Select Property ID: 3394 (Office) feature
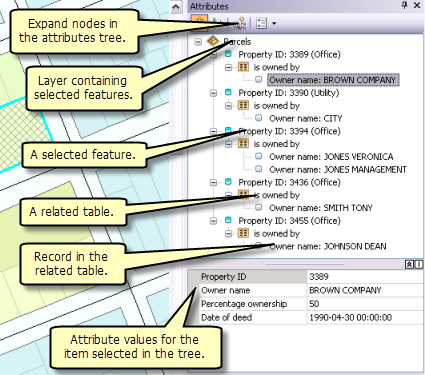425x375 pixels. coord(289,131)
